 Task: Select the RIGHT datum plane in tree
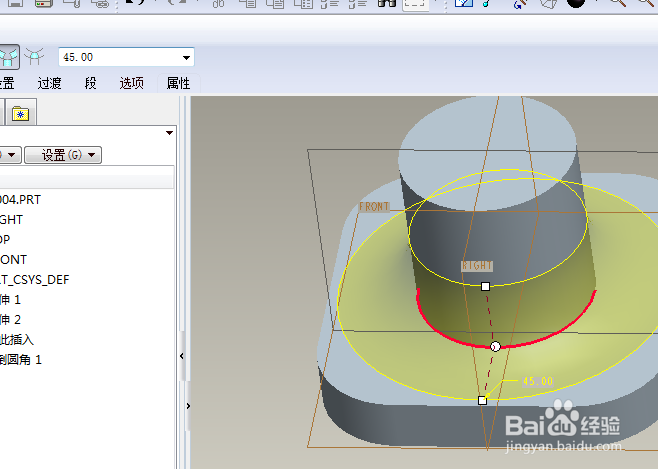(x=11, y=220)
